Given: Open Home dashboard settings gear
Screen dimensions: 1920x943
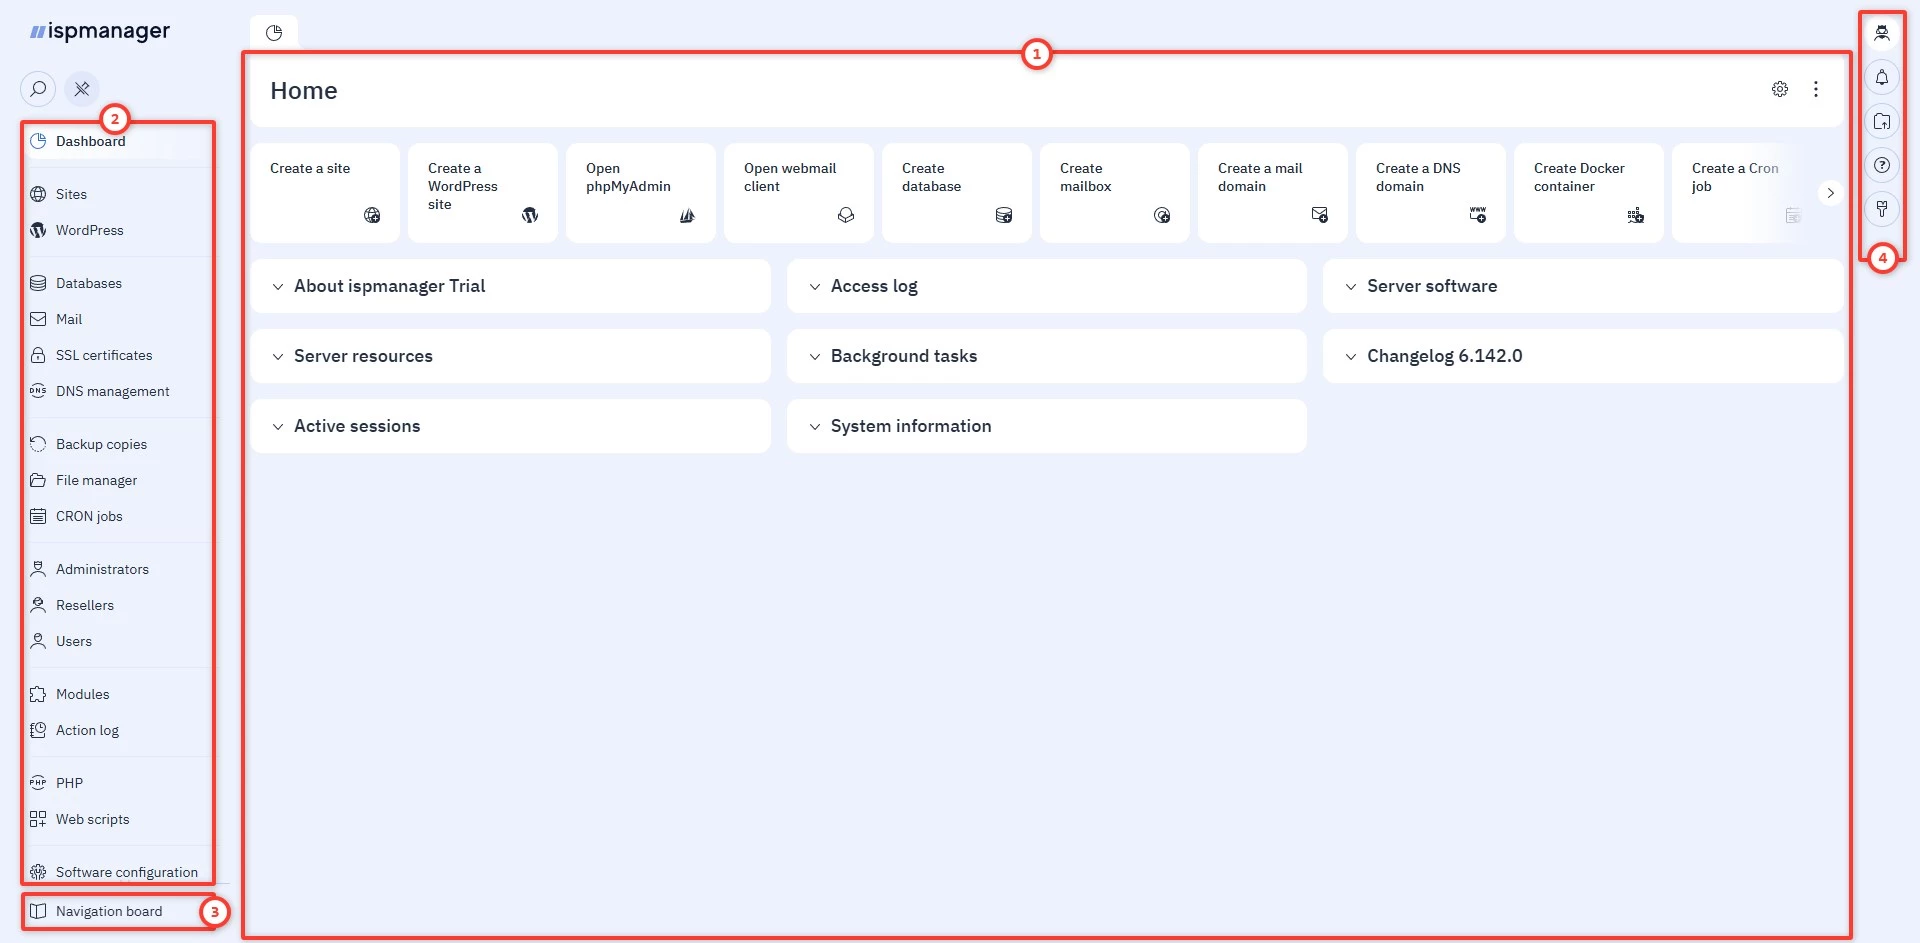Looking at the screenshot, I should (x=1780, y=89).
